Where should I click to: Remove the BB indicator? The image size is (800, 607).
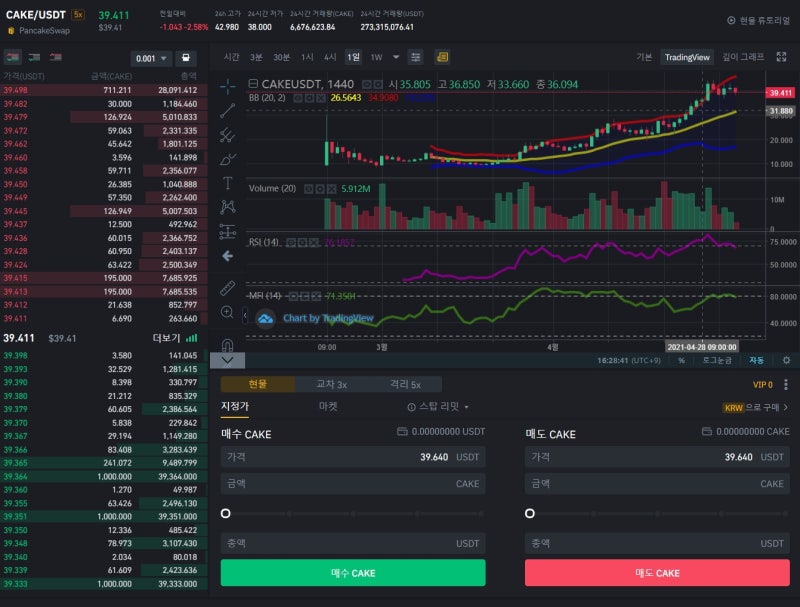pyautogui.click(x=320, y=98)
